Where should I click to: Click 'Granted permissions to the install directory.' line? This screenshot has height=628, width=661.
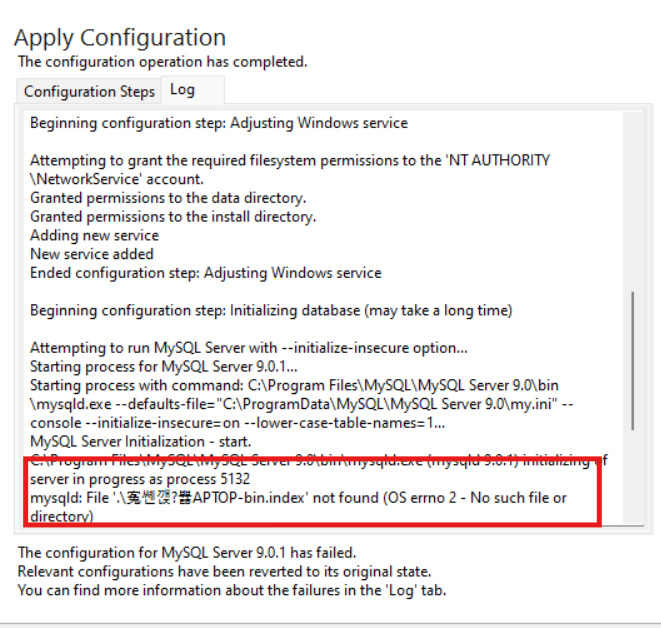point(173,217)
